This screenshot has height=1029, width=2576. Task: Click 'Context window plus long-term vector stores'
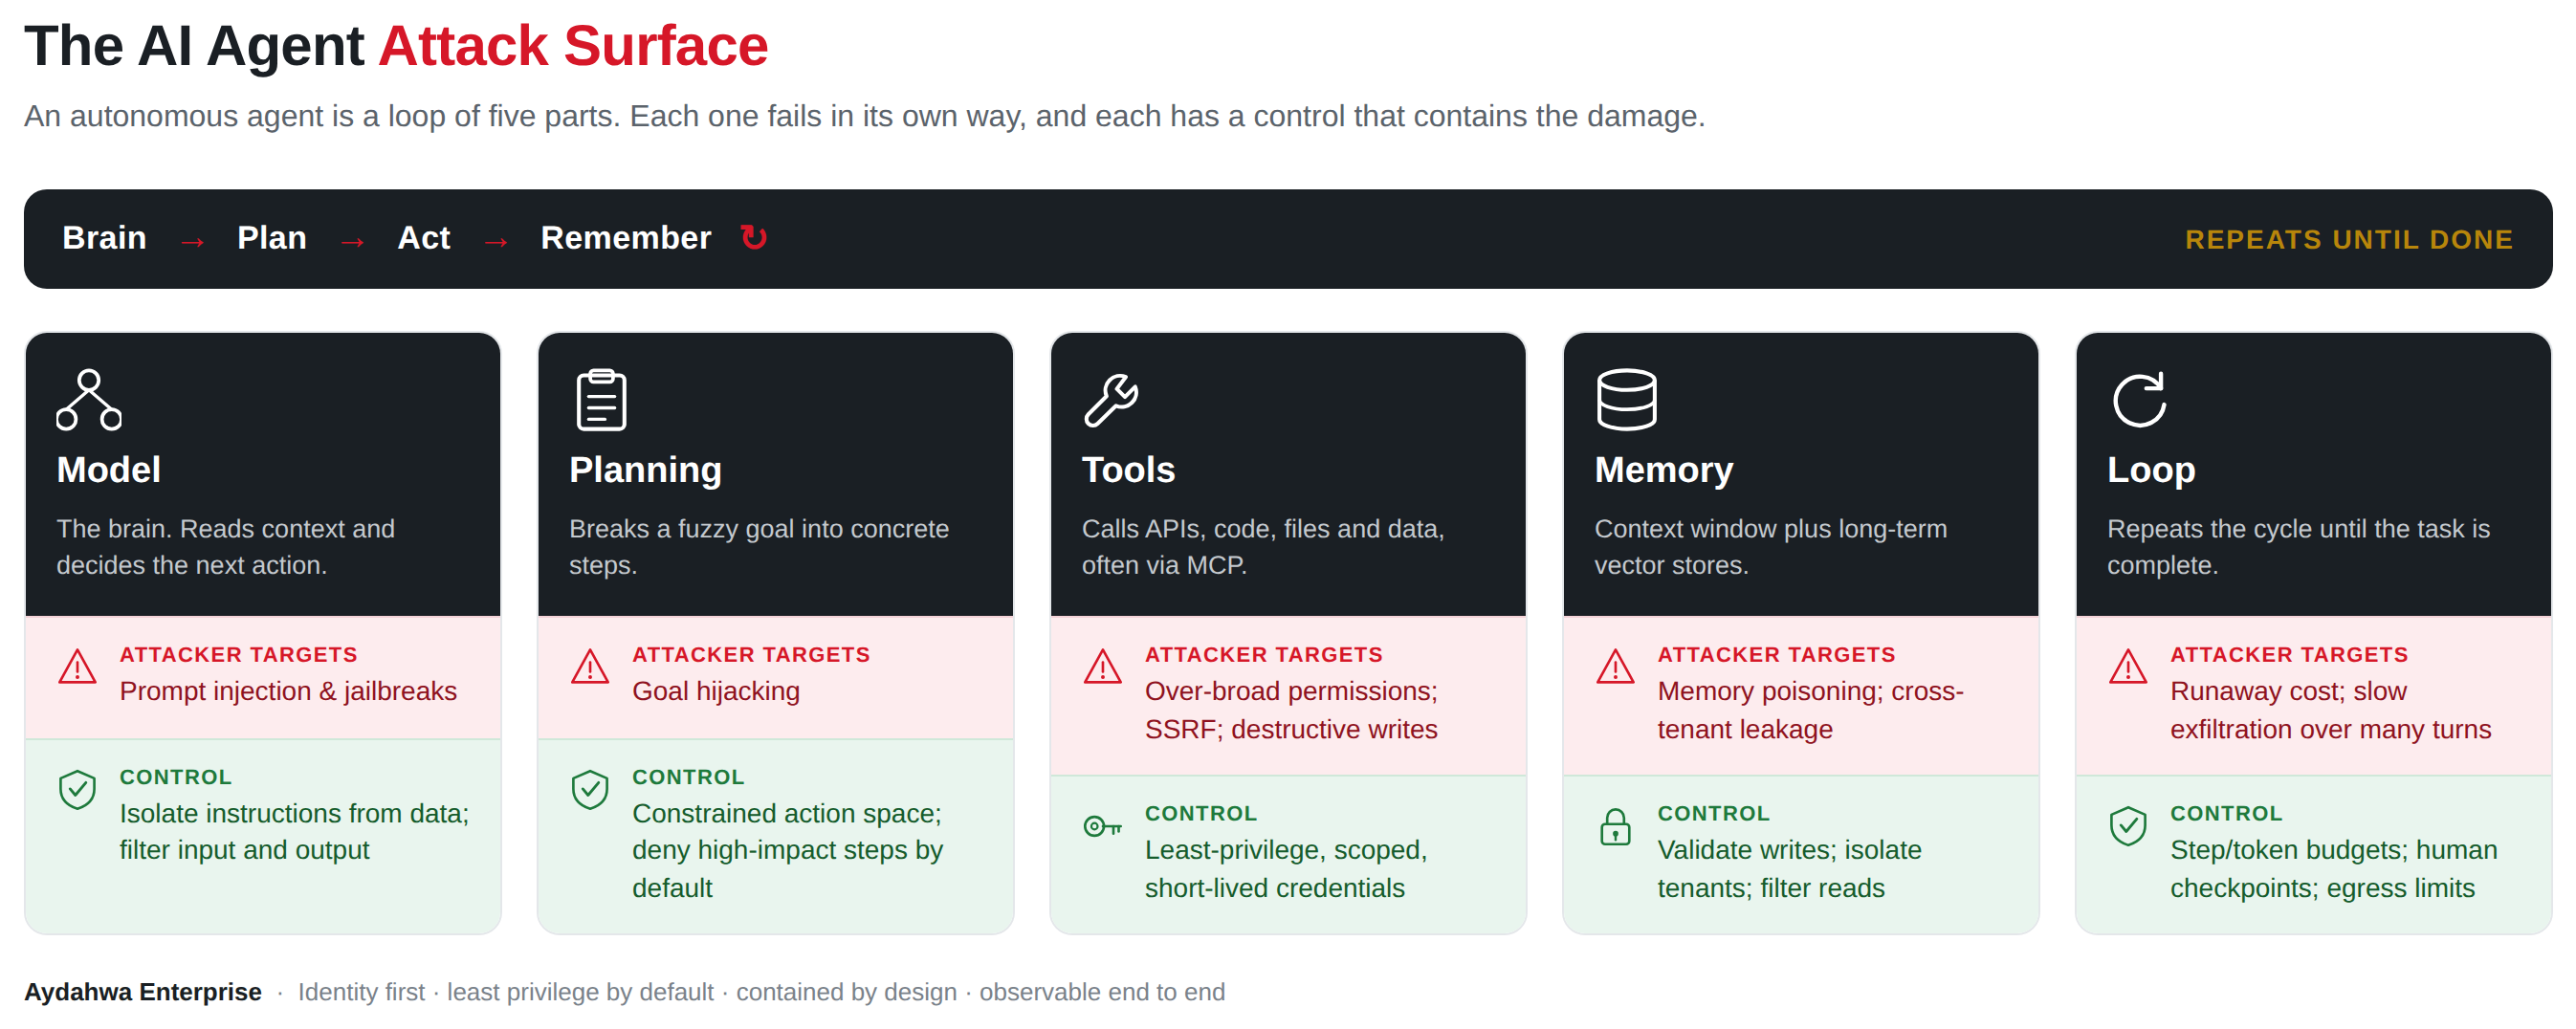(x=1770, y=546)
